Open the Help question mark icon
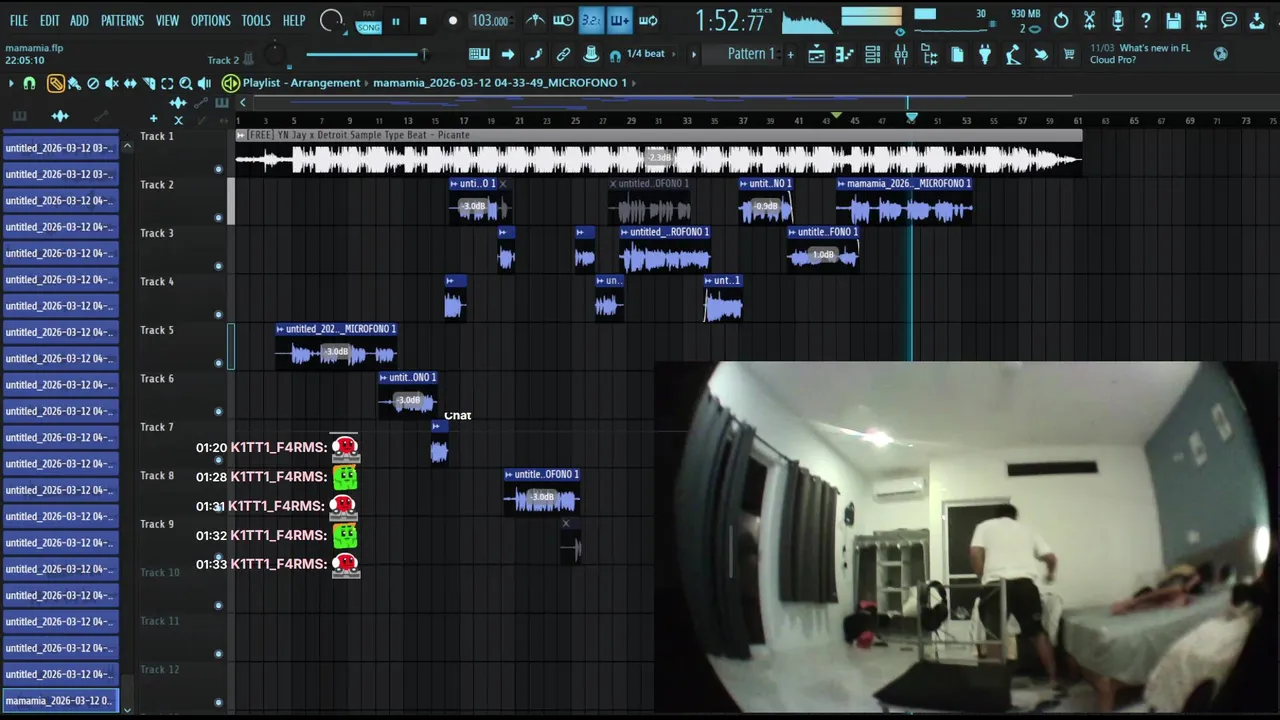The height and width of the screenshot is (720, 1280). coord(1146,21)
